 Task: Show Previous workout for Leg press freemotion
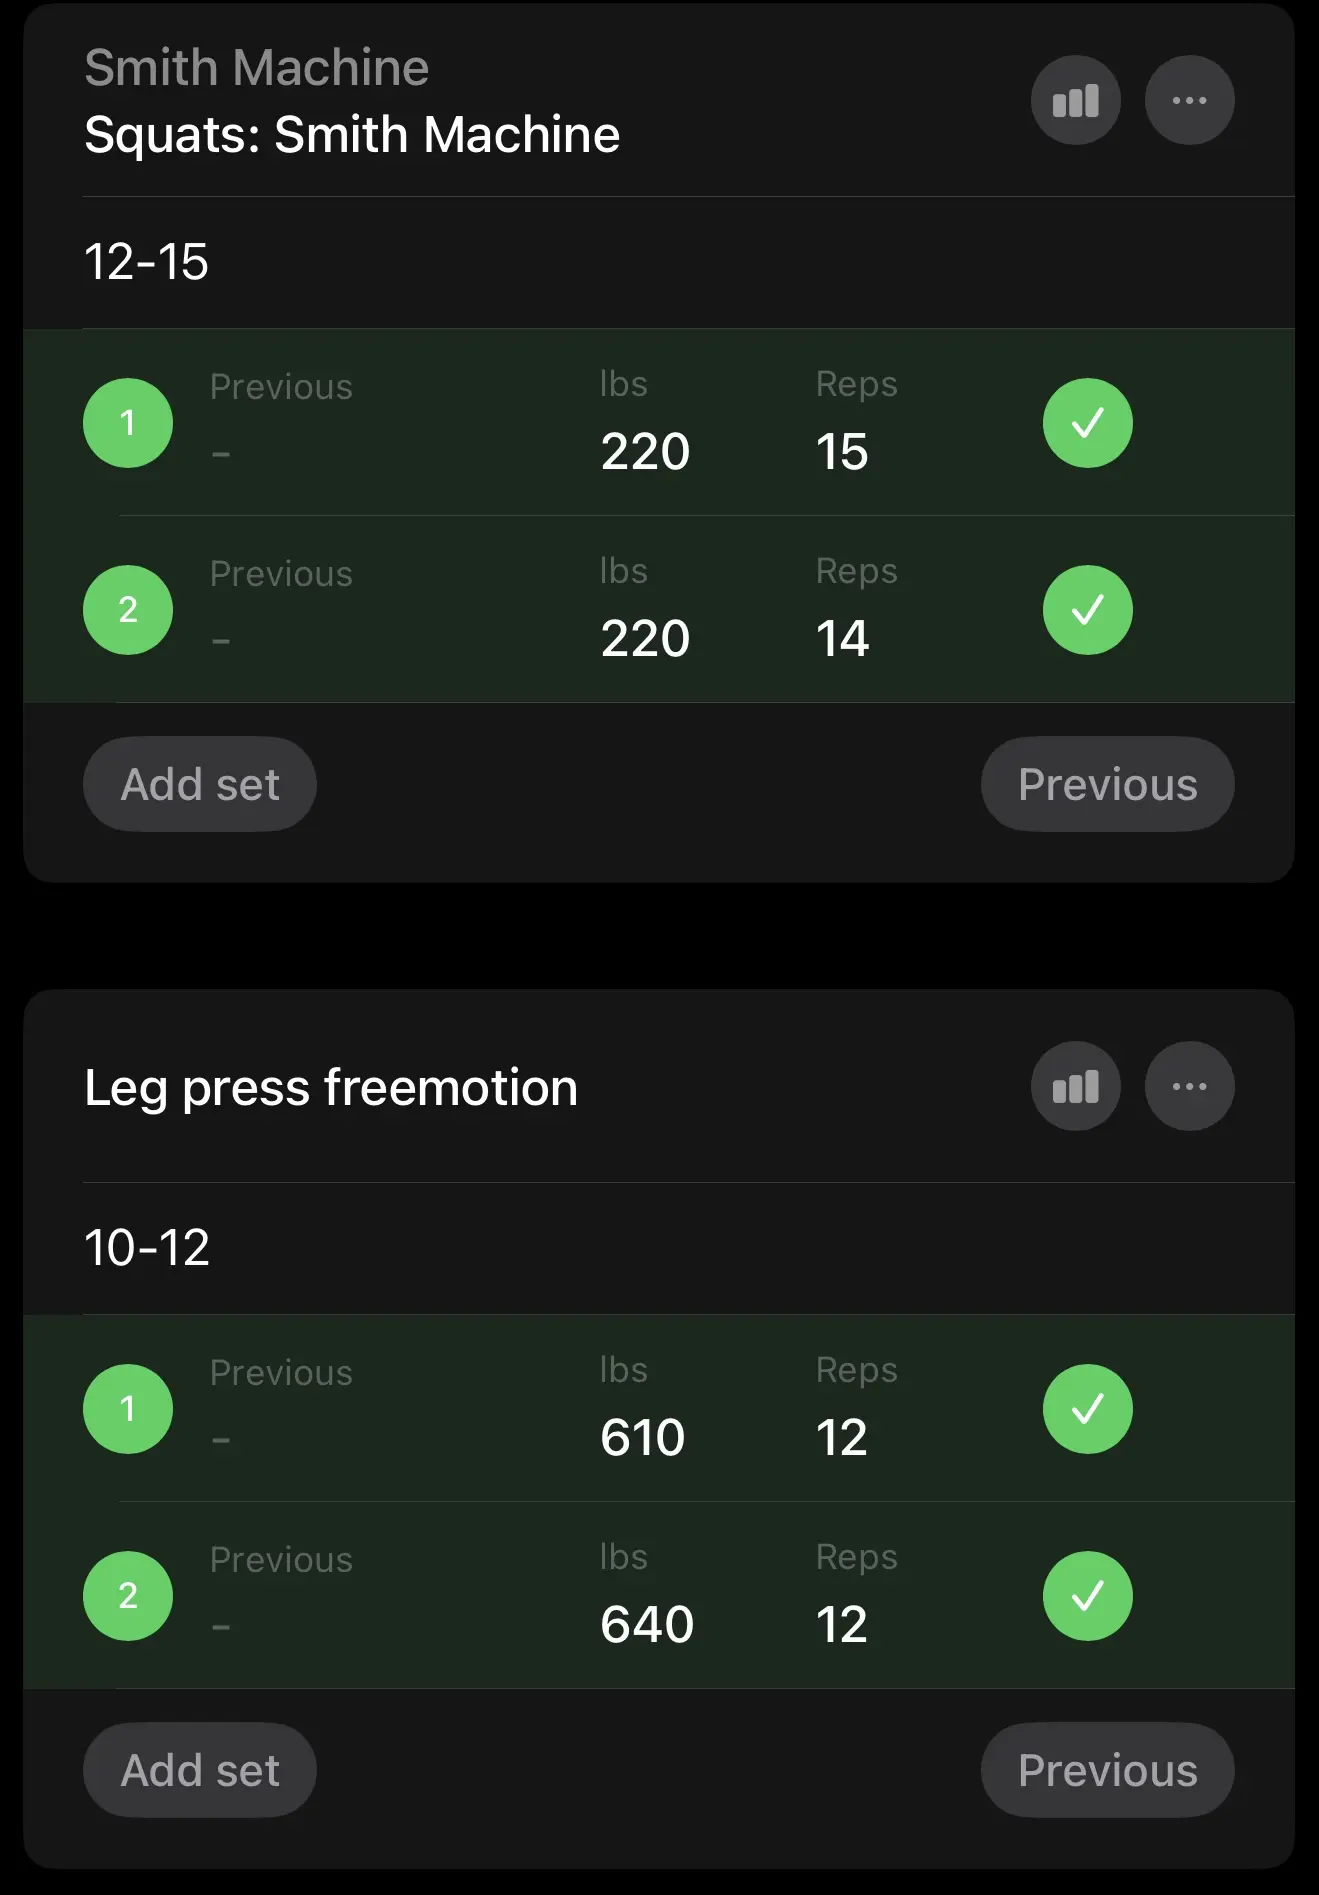click(x=1107, y=1770)
